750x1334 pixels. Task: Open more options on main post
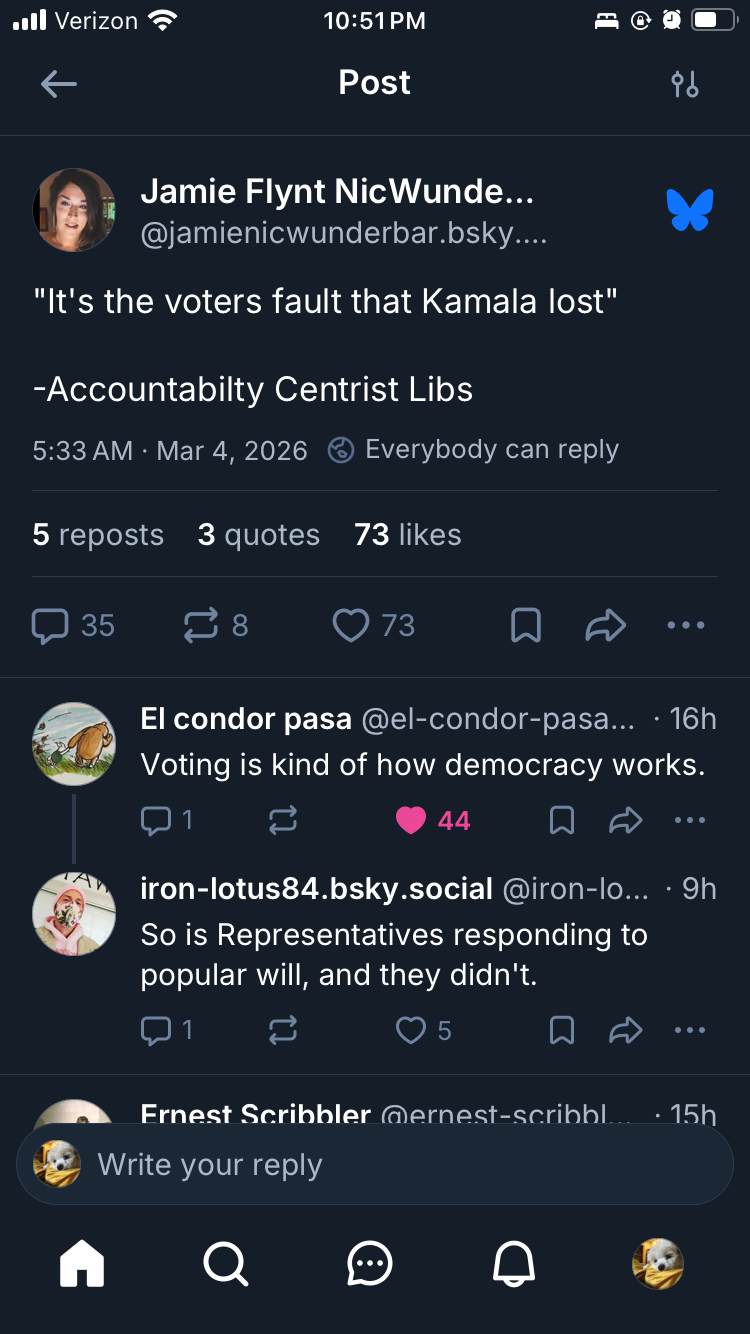pos(686,626)
